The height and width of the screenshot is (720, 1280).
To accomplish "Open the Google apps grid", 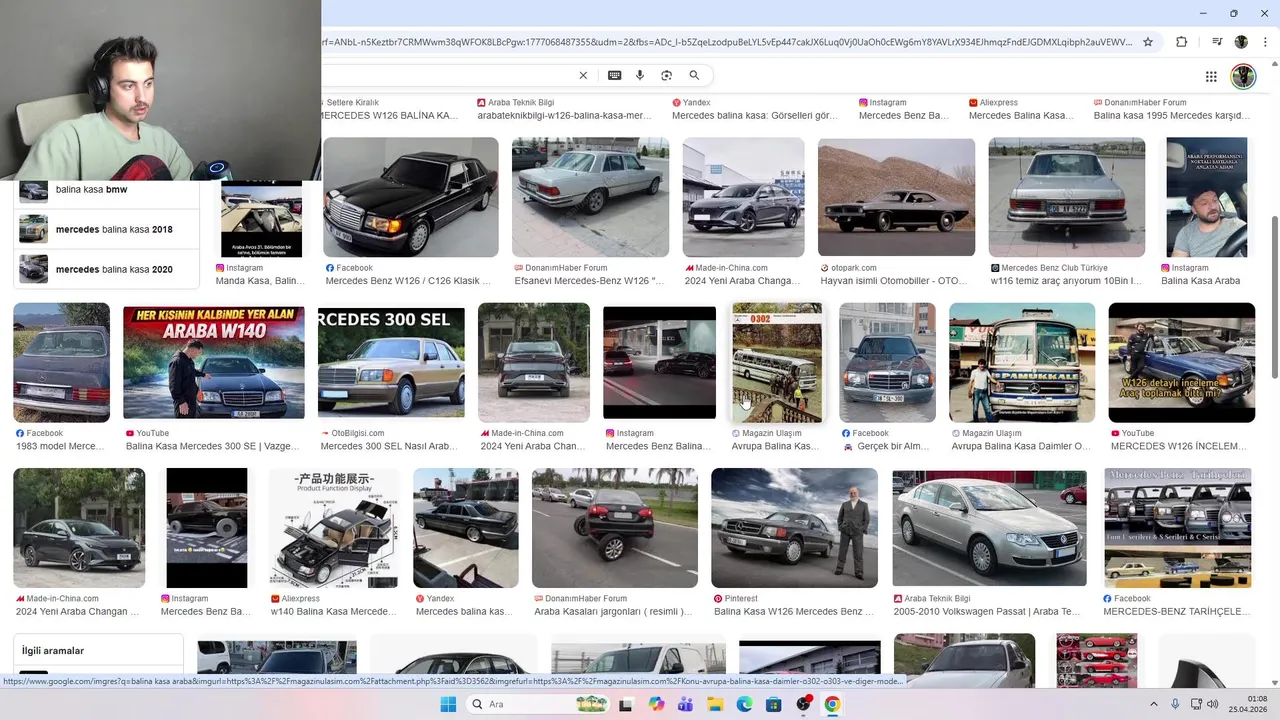I will point(1211,76).
